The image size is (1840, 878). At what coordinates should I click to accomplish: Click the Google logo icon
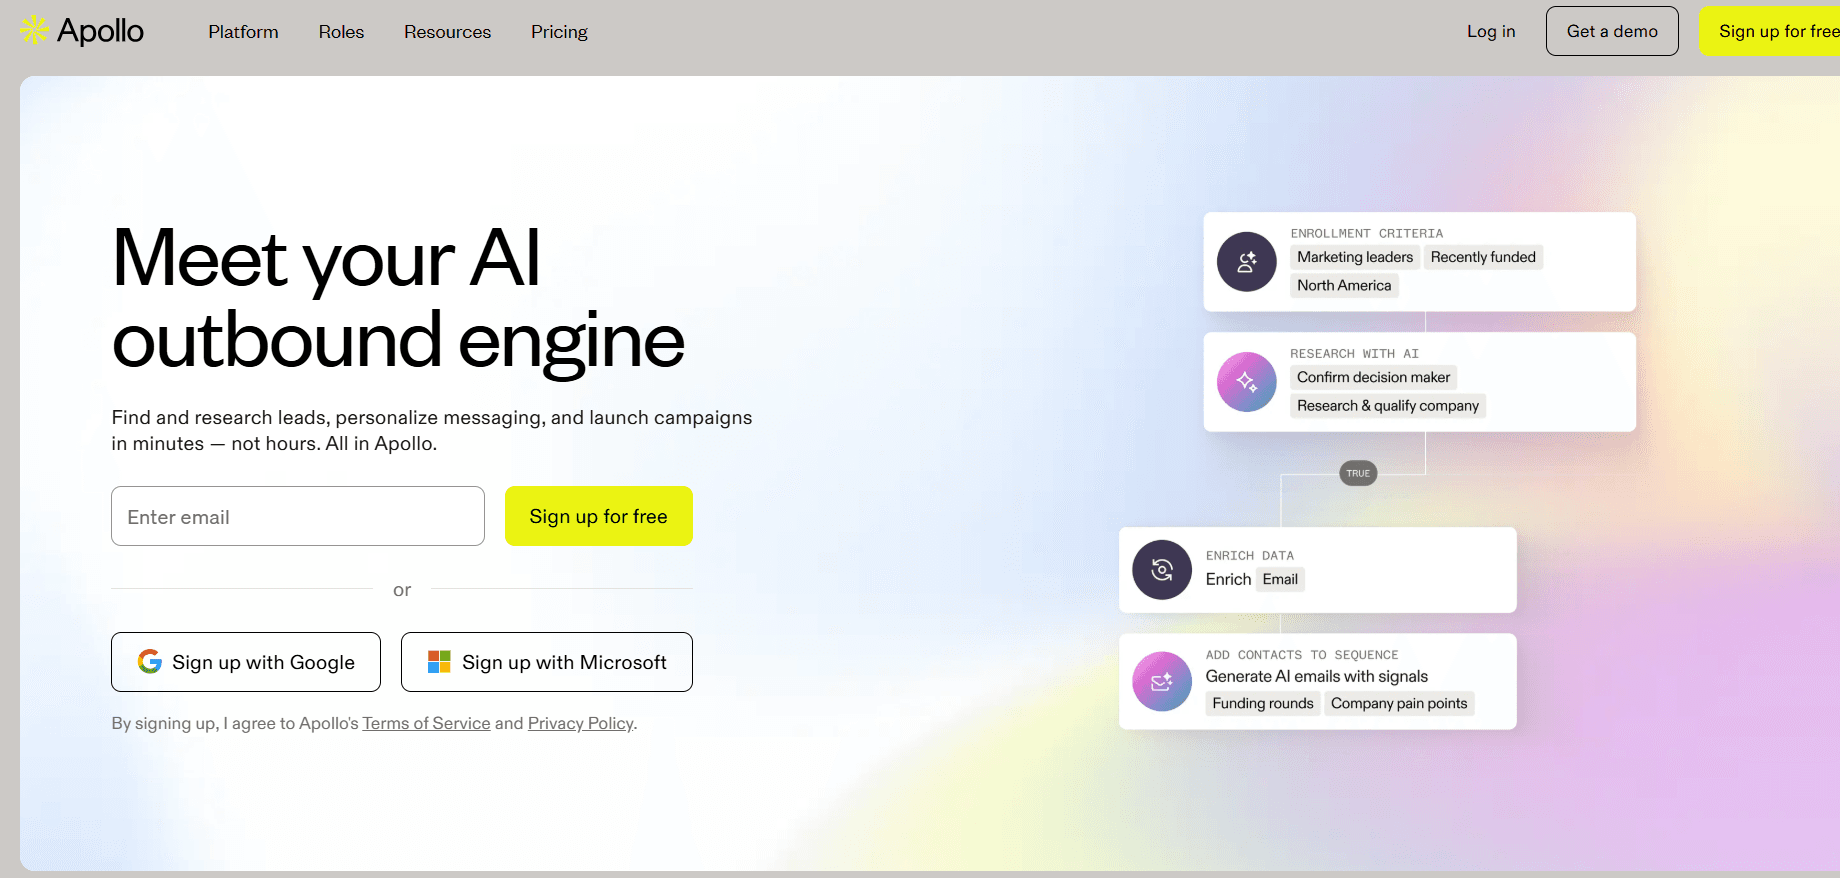[x=150, y=662]
